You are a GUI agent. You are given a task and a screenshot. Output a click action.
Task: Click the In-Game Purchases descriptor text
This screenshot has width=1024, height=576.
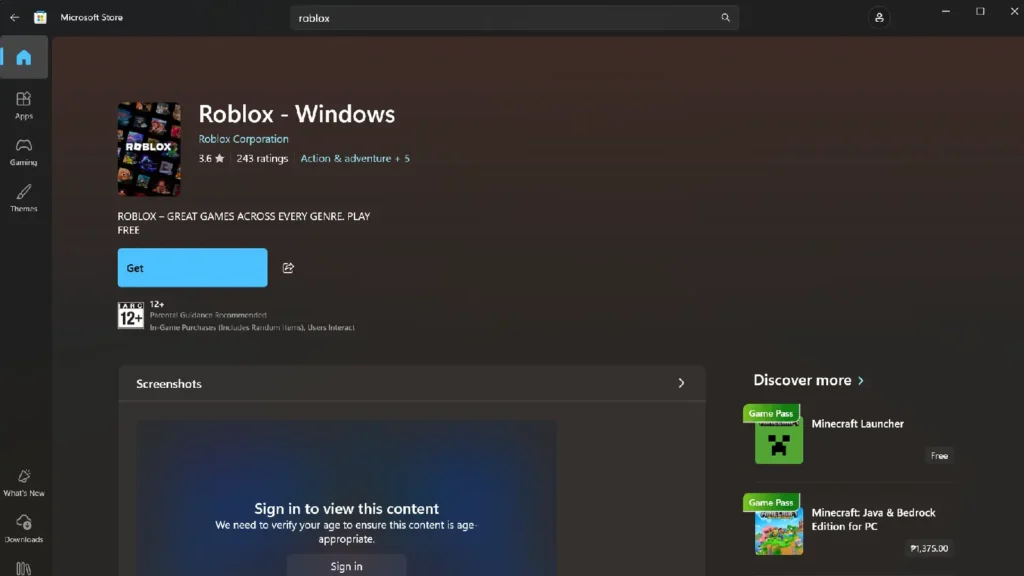tap(252, 328)
